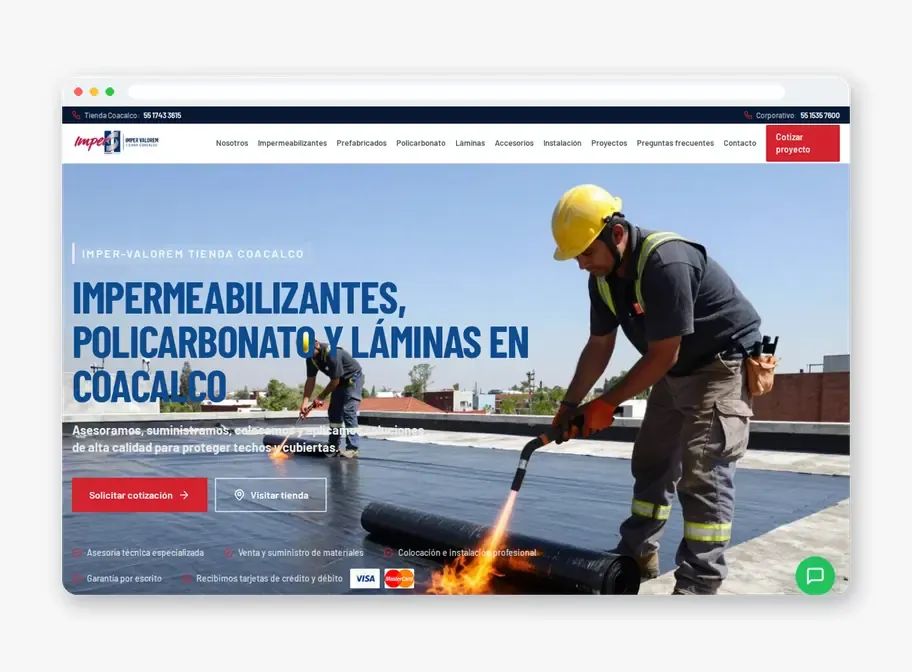
Task: Click the arrow icon in Solicitar cotización
Action: tap(184, 495)
